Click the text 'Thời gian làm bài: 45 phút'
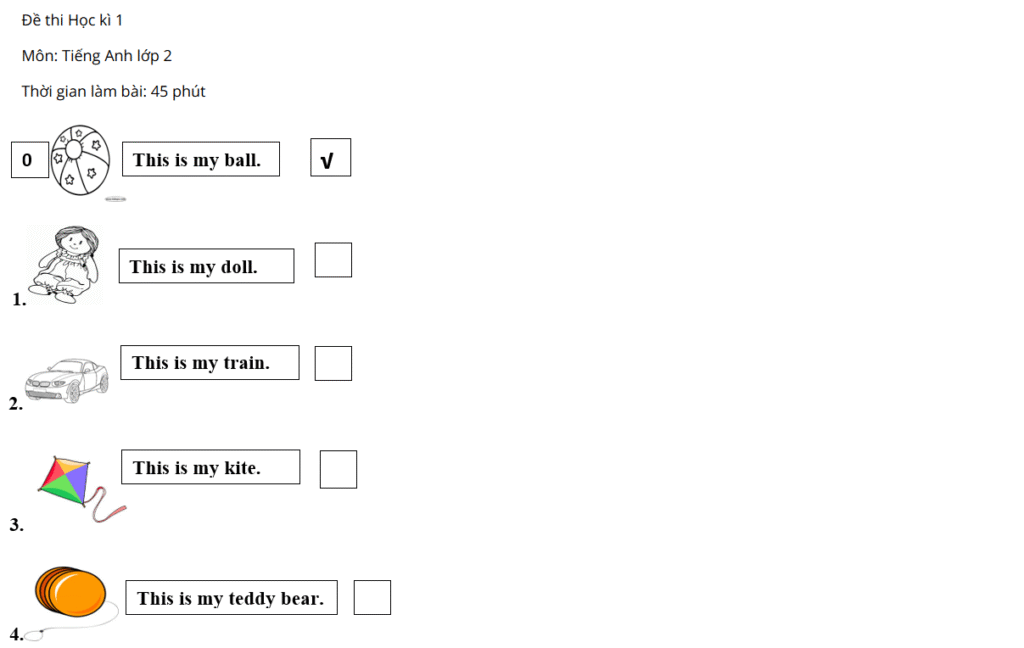This screenshot has height=648, width=1024. pos(113,91)
